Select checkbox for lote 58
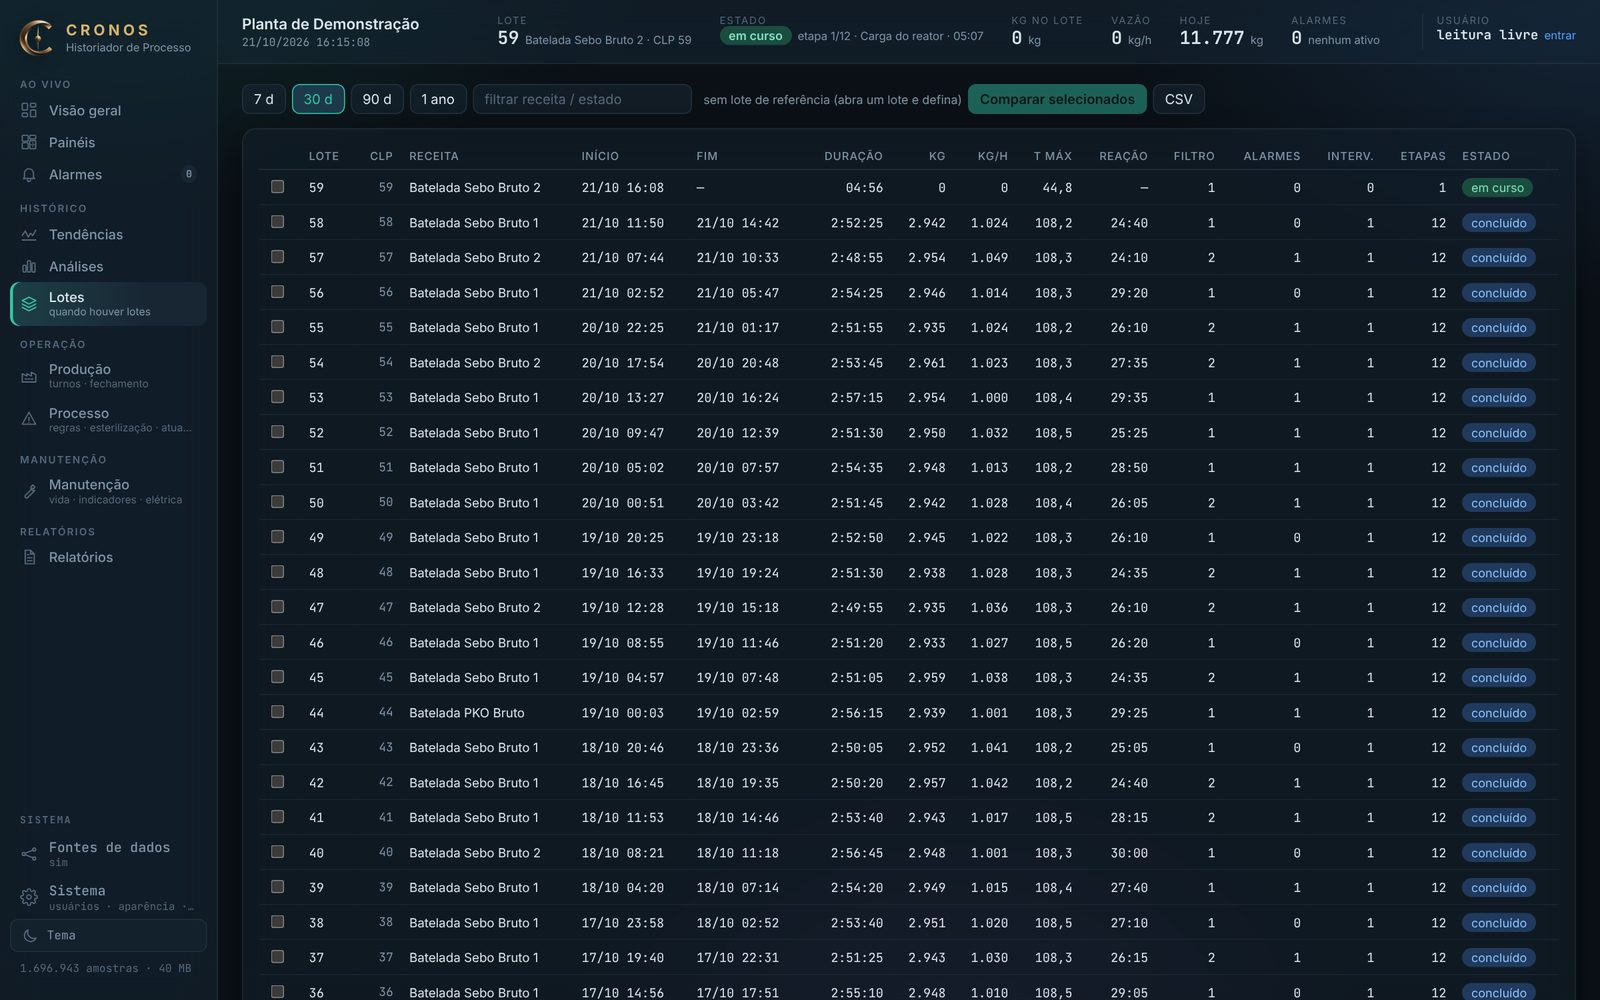1600x1000 pixels. pos(277,222)
